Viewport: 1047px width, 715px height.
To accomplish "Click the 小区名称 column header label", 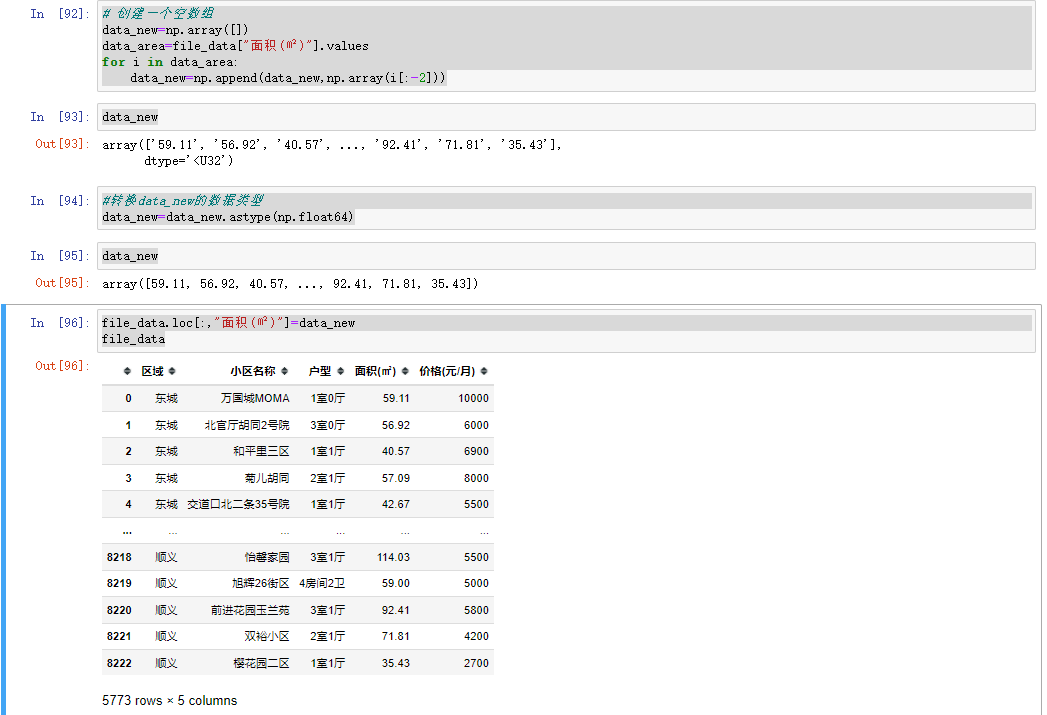I will pyautogui.click(x=252, y=371).
